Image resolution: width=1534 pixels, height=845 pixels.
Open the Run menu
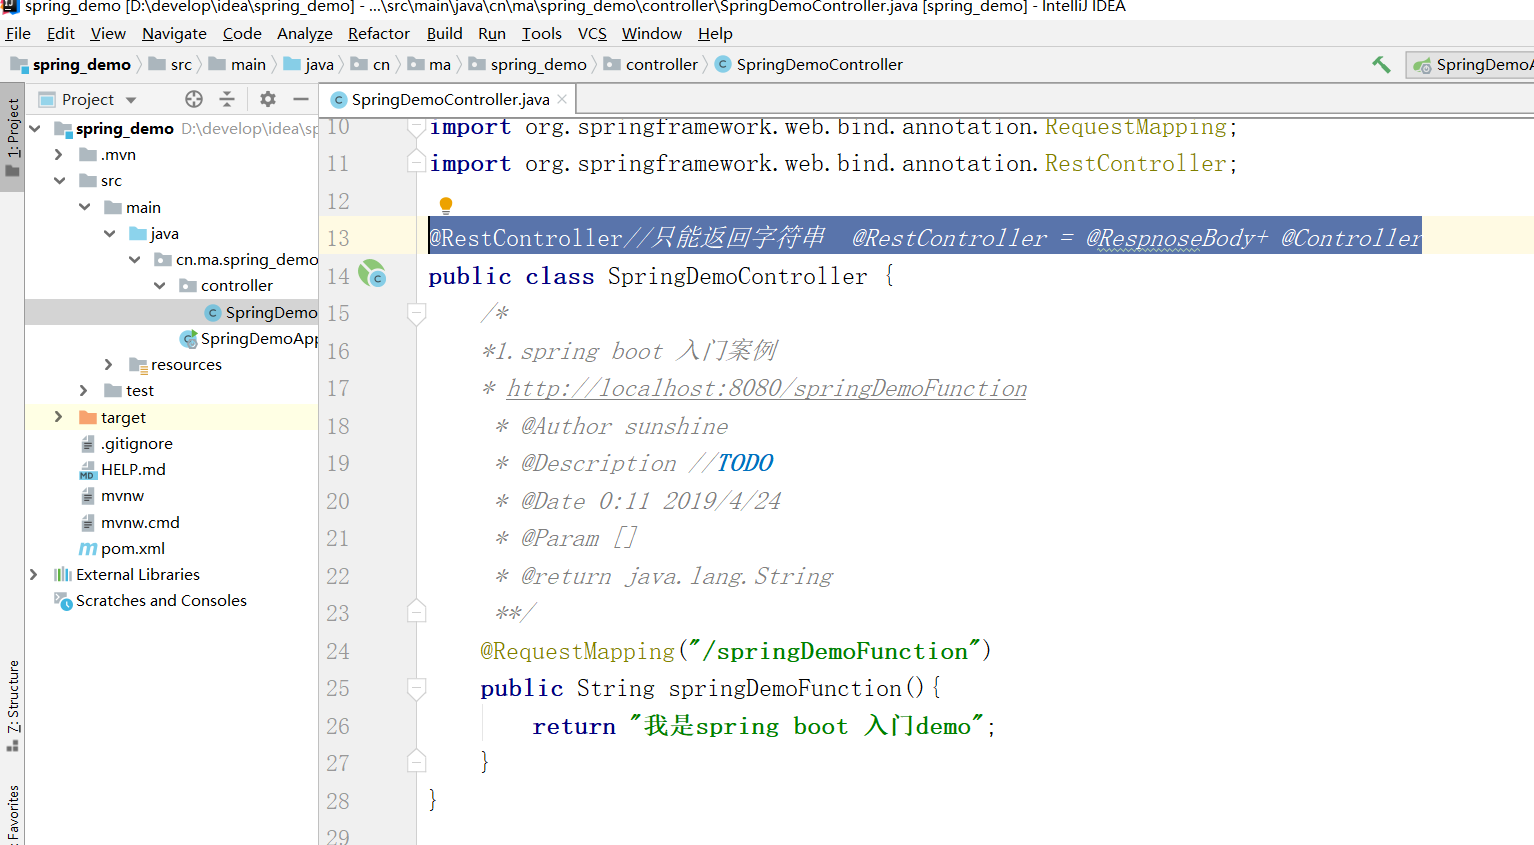(x=492, y=33)
